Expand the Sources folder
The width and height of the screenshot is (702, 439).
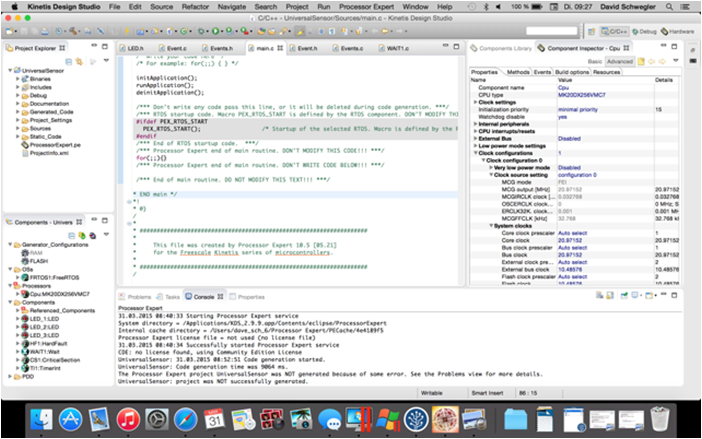coord(18,128)
